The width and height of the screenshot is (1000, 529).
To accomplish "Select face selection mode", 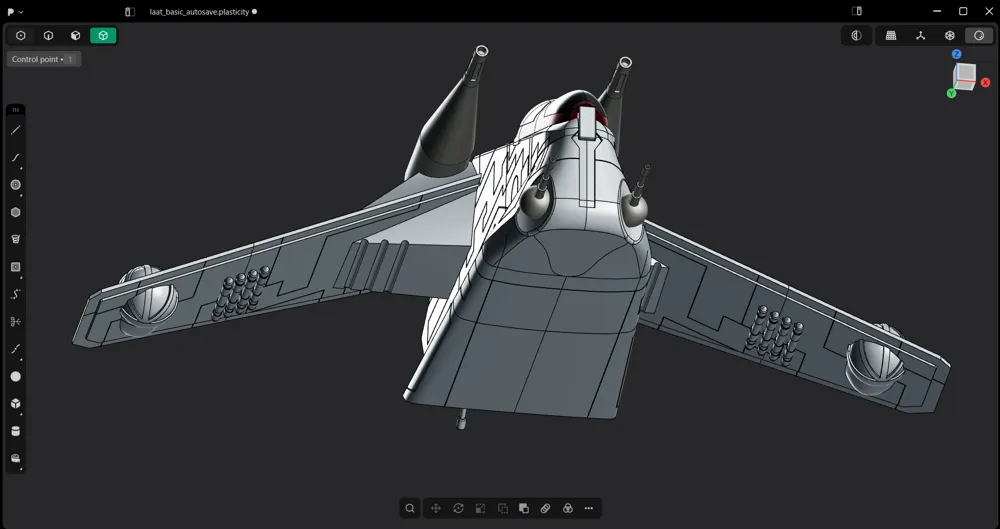I will 75,36.
